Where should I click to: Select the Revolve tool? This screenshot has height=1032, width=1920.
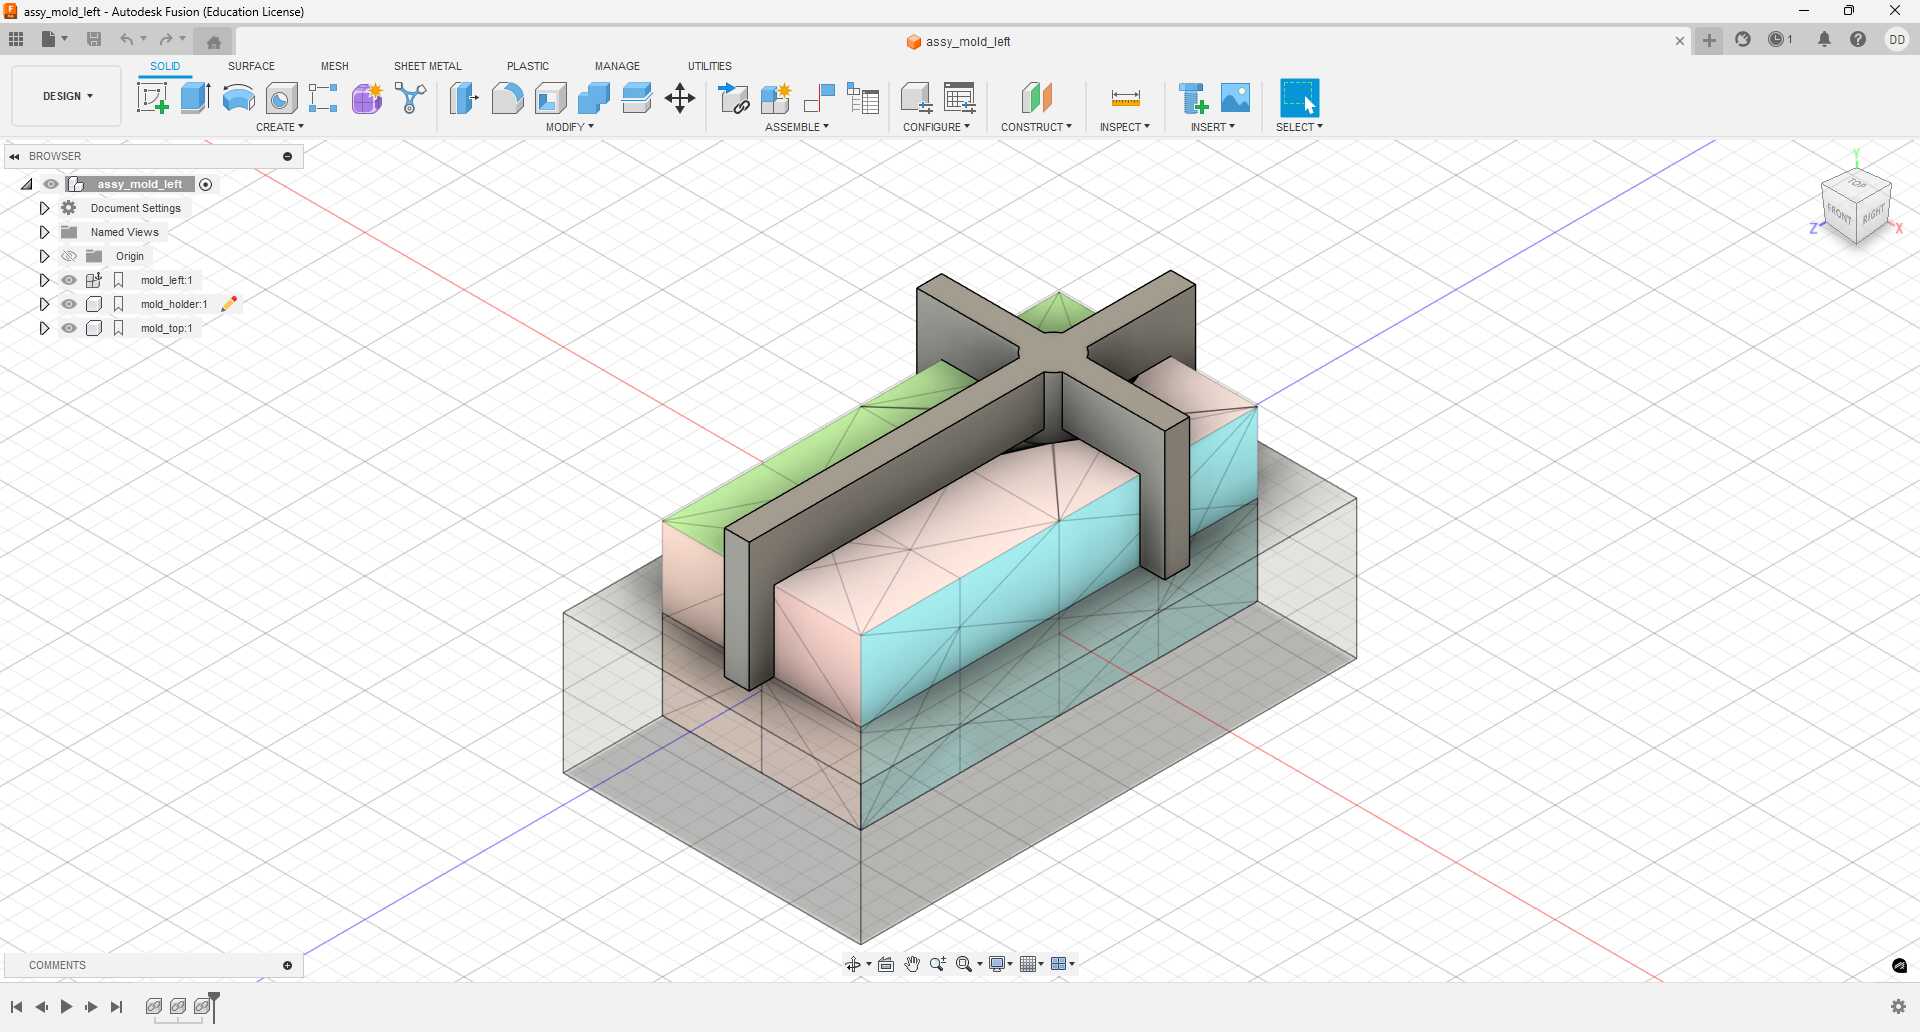point(237,97)
